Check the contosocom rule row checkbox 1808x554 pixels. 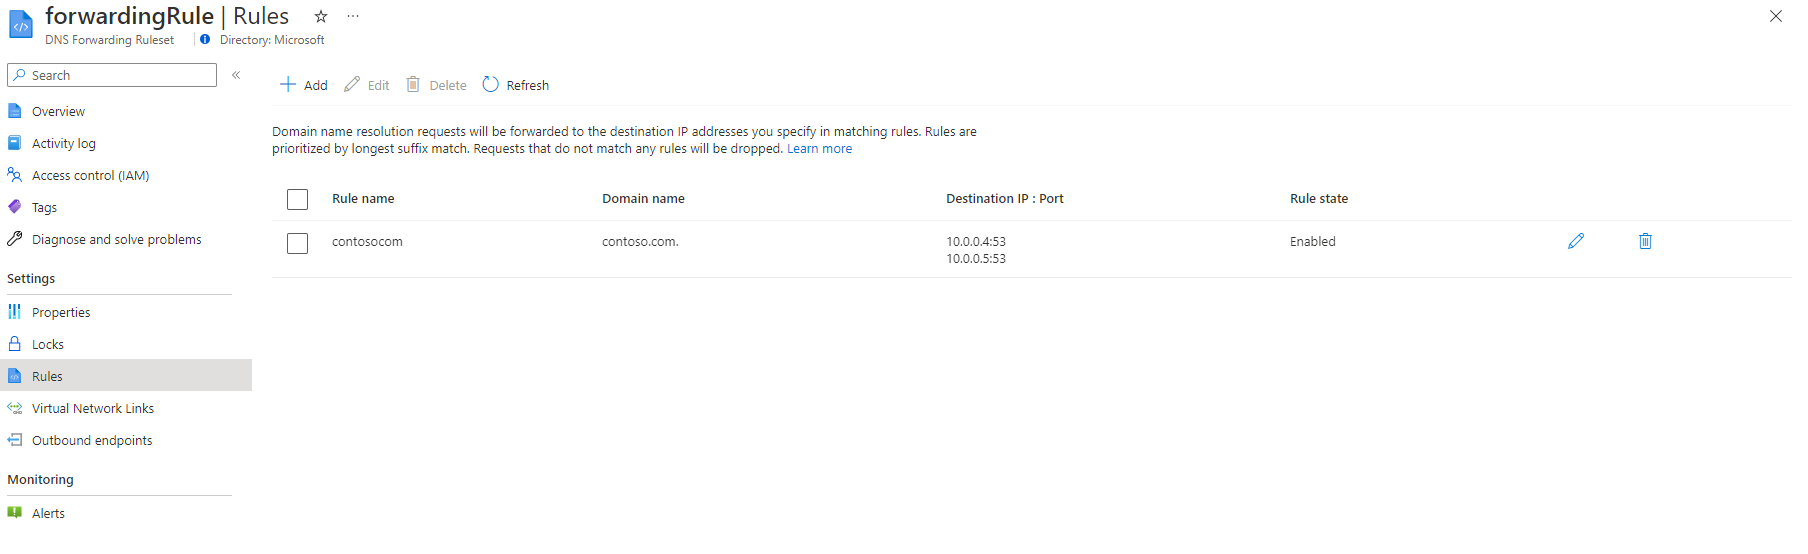pos(297,243)
